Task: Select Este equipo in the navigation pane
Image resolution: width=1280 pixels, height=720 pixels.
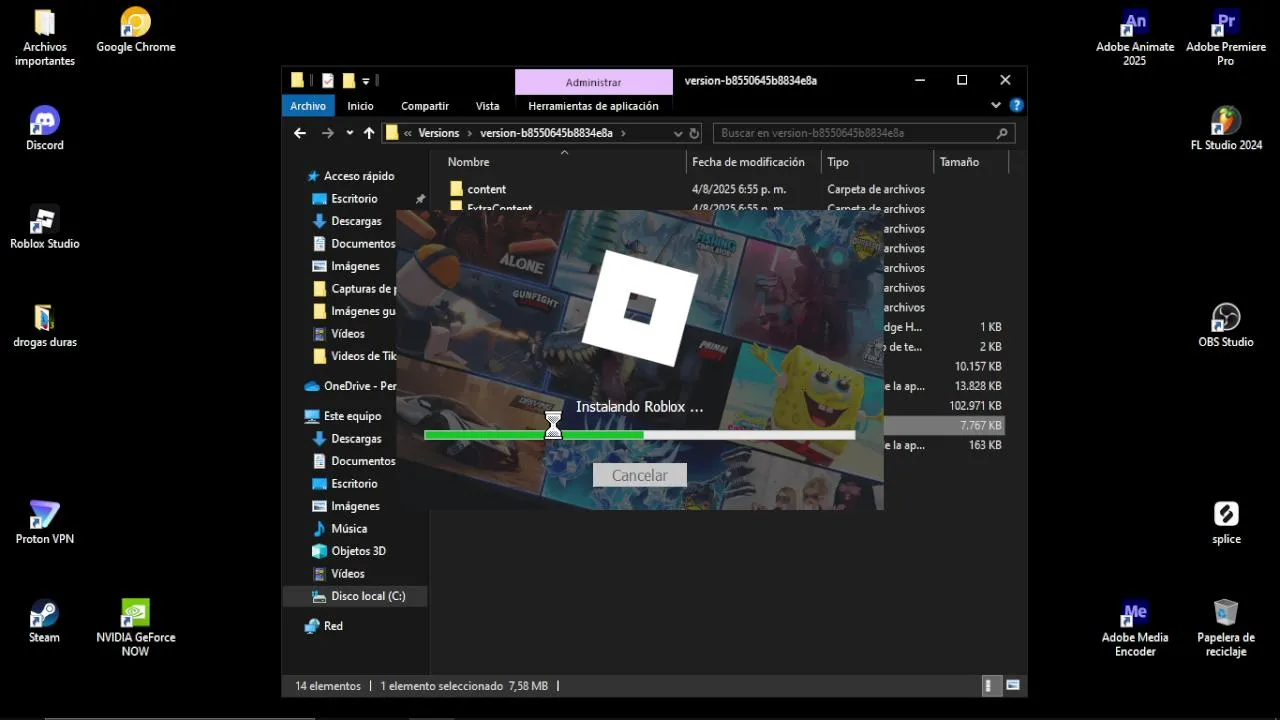Action: pyautogui.click(x=343, y=416)
